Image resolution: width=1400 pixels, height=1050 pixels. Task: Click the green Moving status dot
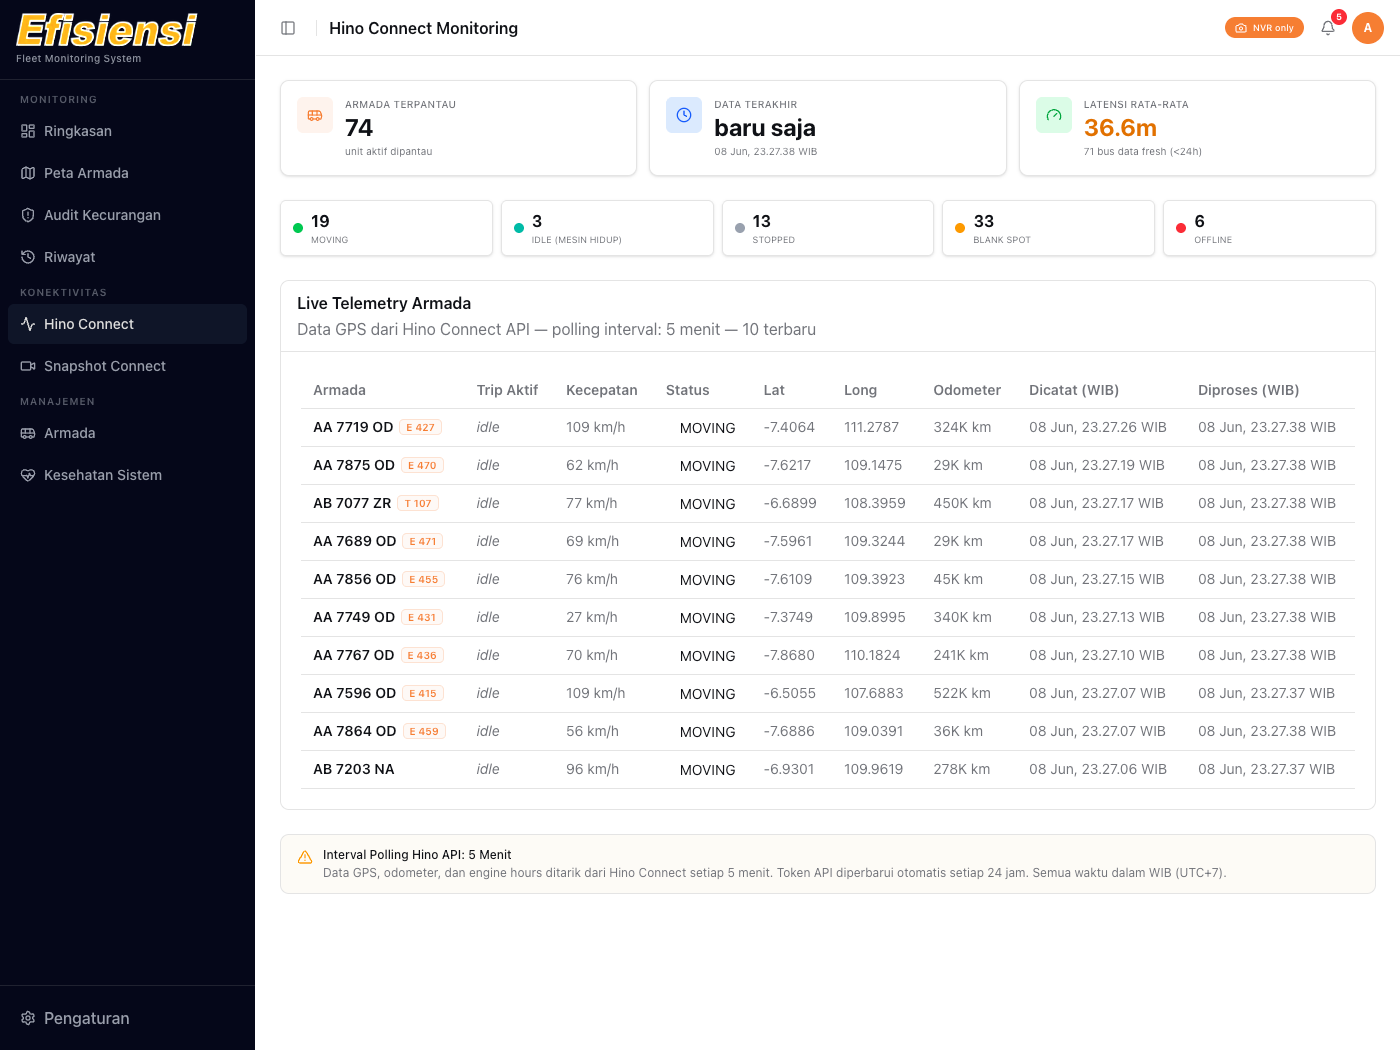298,228
